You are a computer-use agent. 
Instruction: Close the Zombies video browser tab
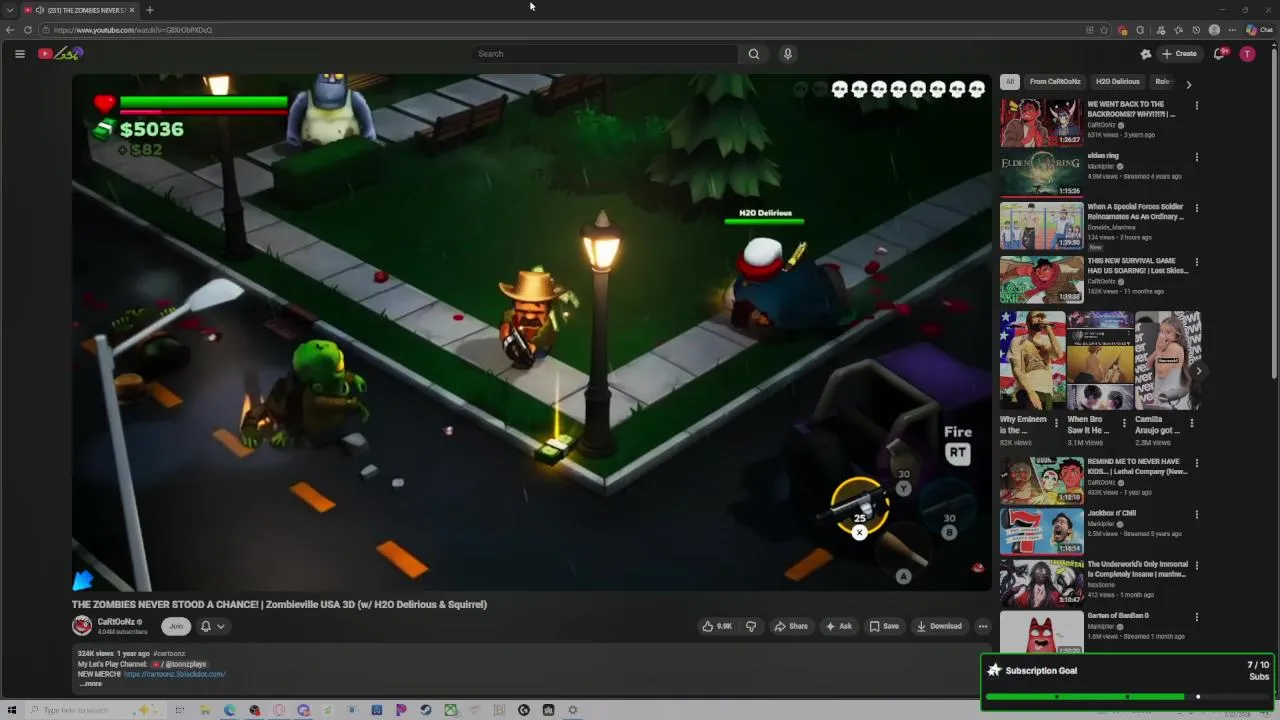131,10
